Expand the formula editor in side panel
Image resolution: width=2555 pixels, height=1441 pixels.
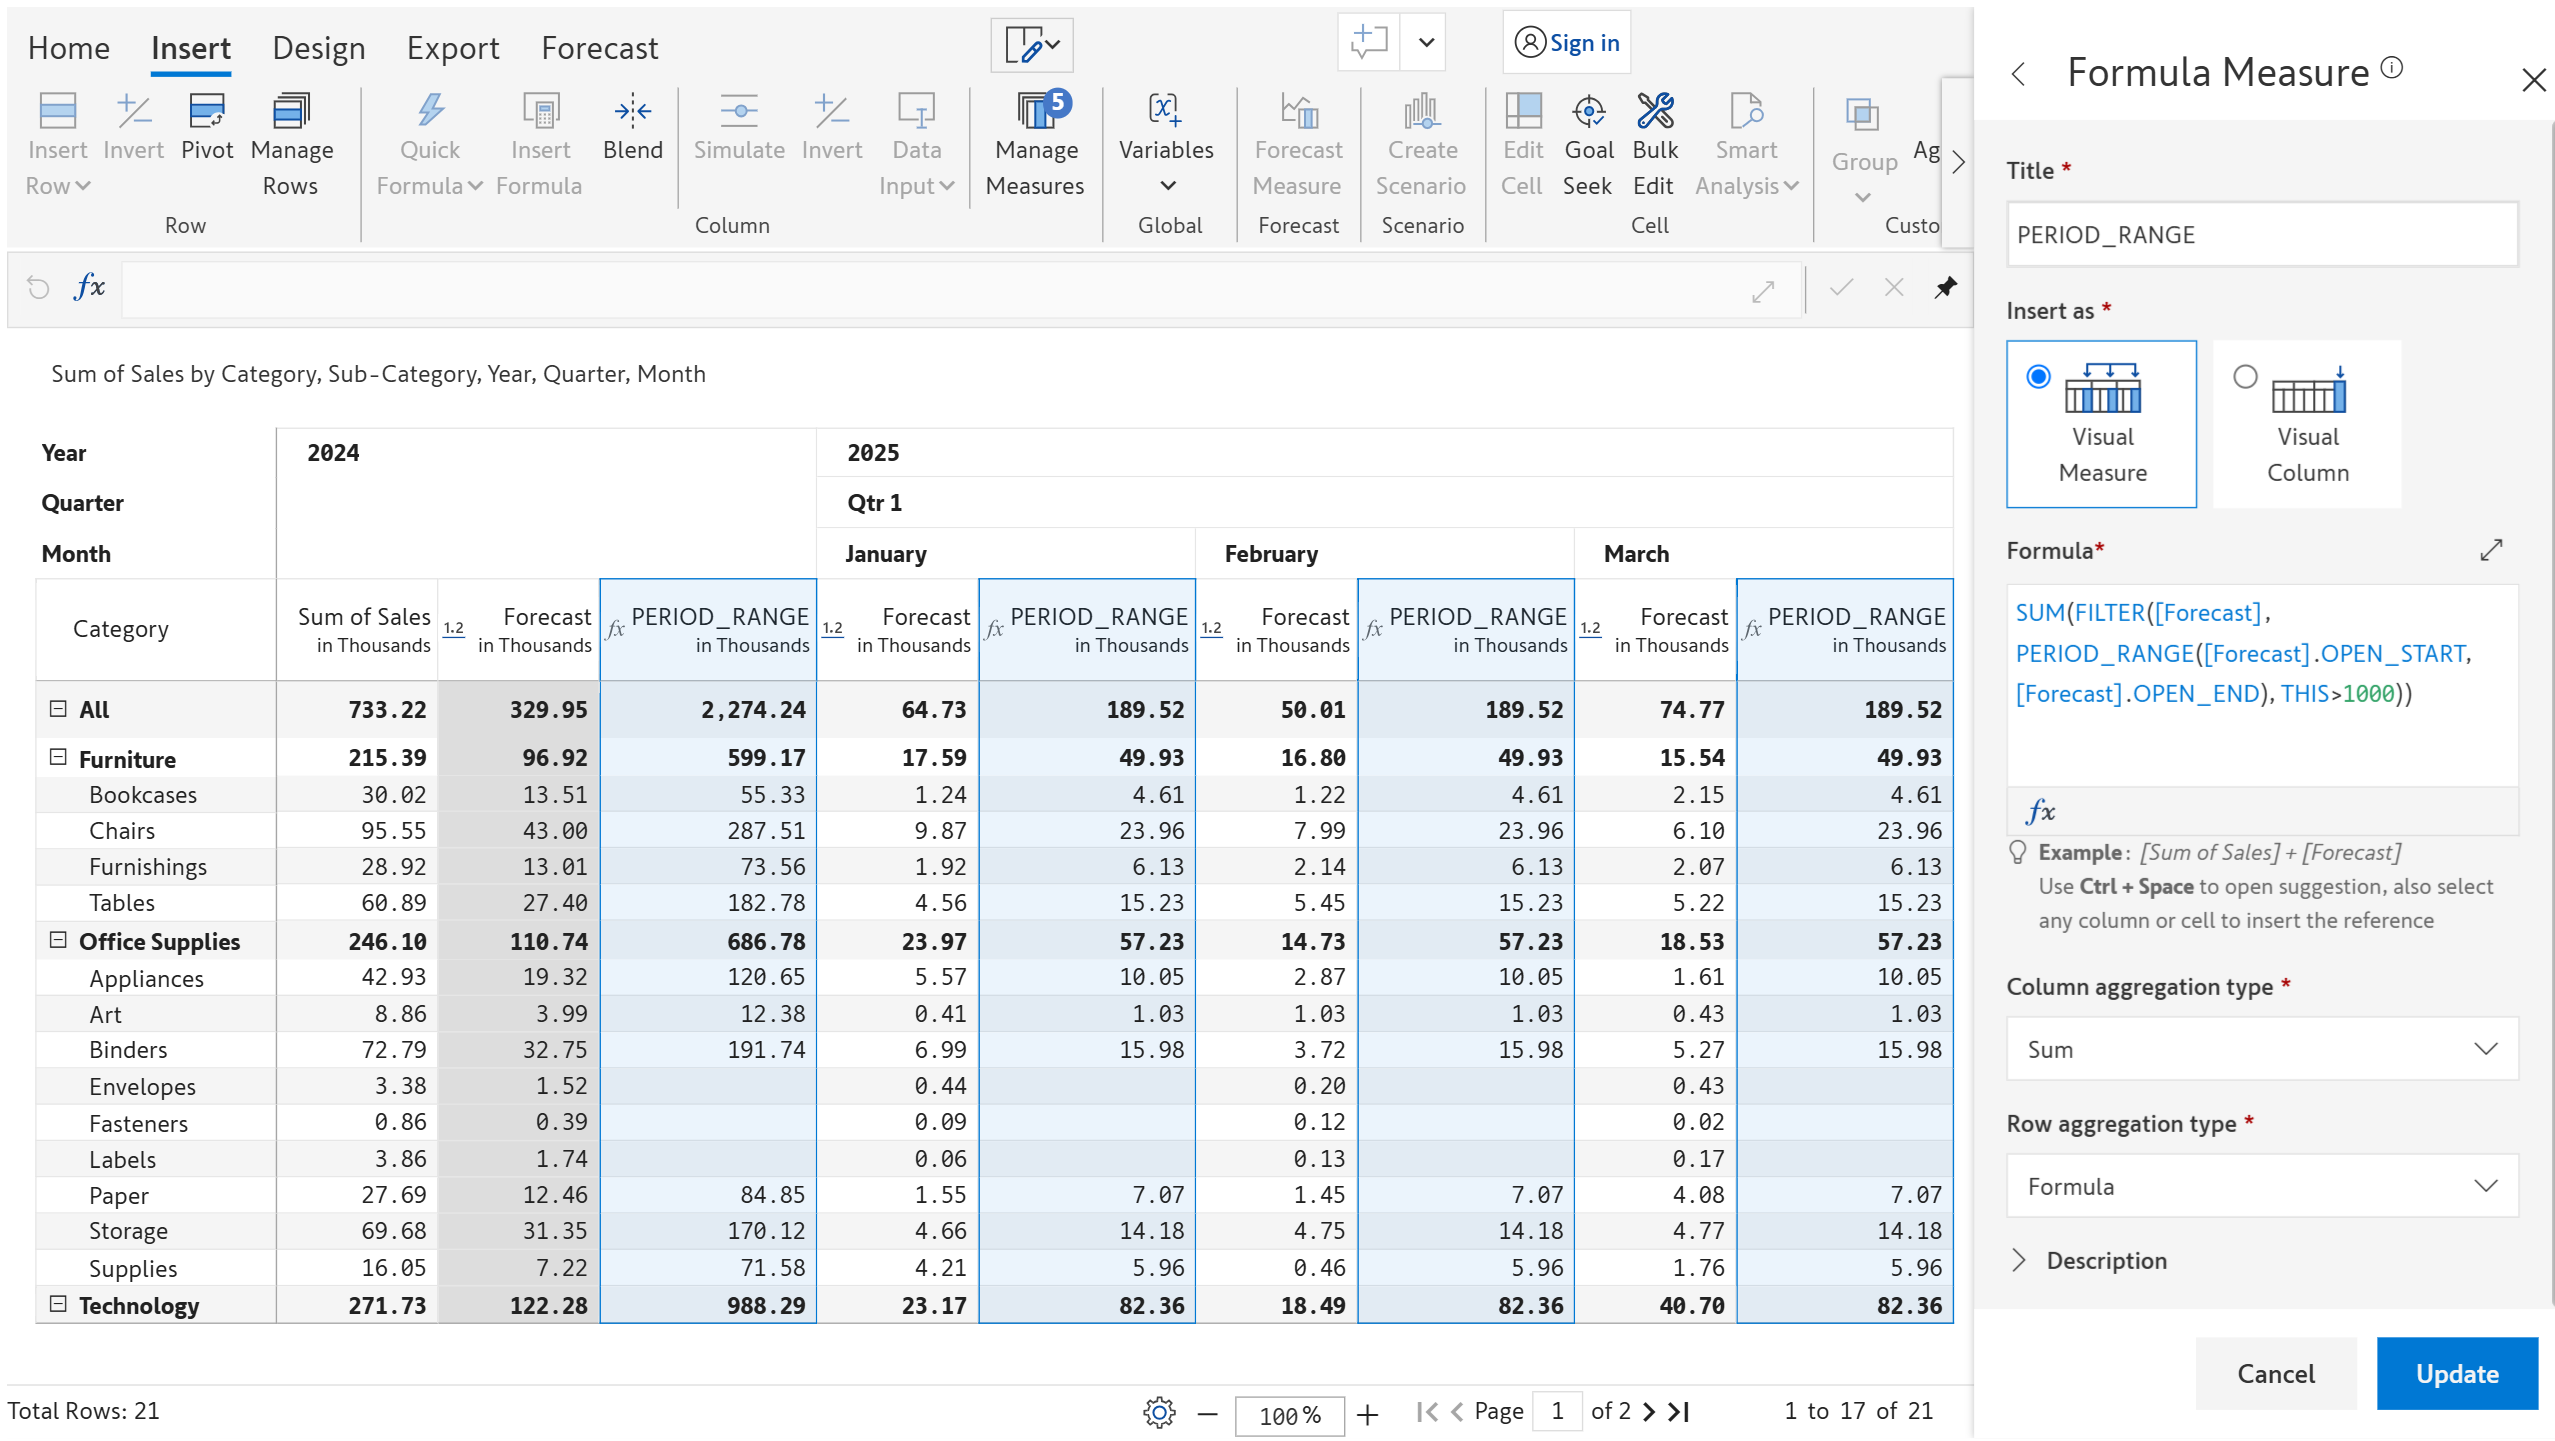click(2491, 550)
